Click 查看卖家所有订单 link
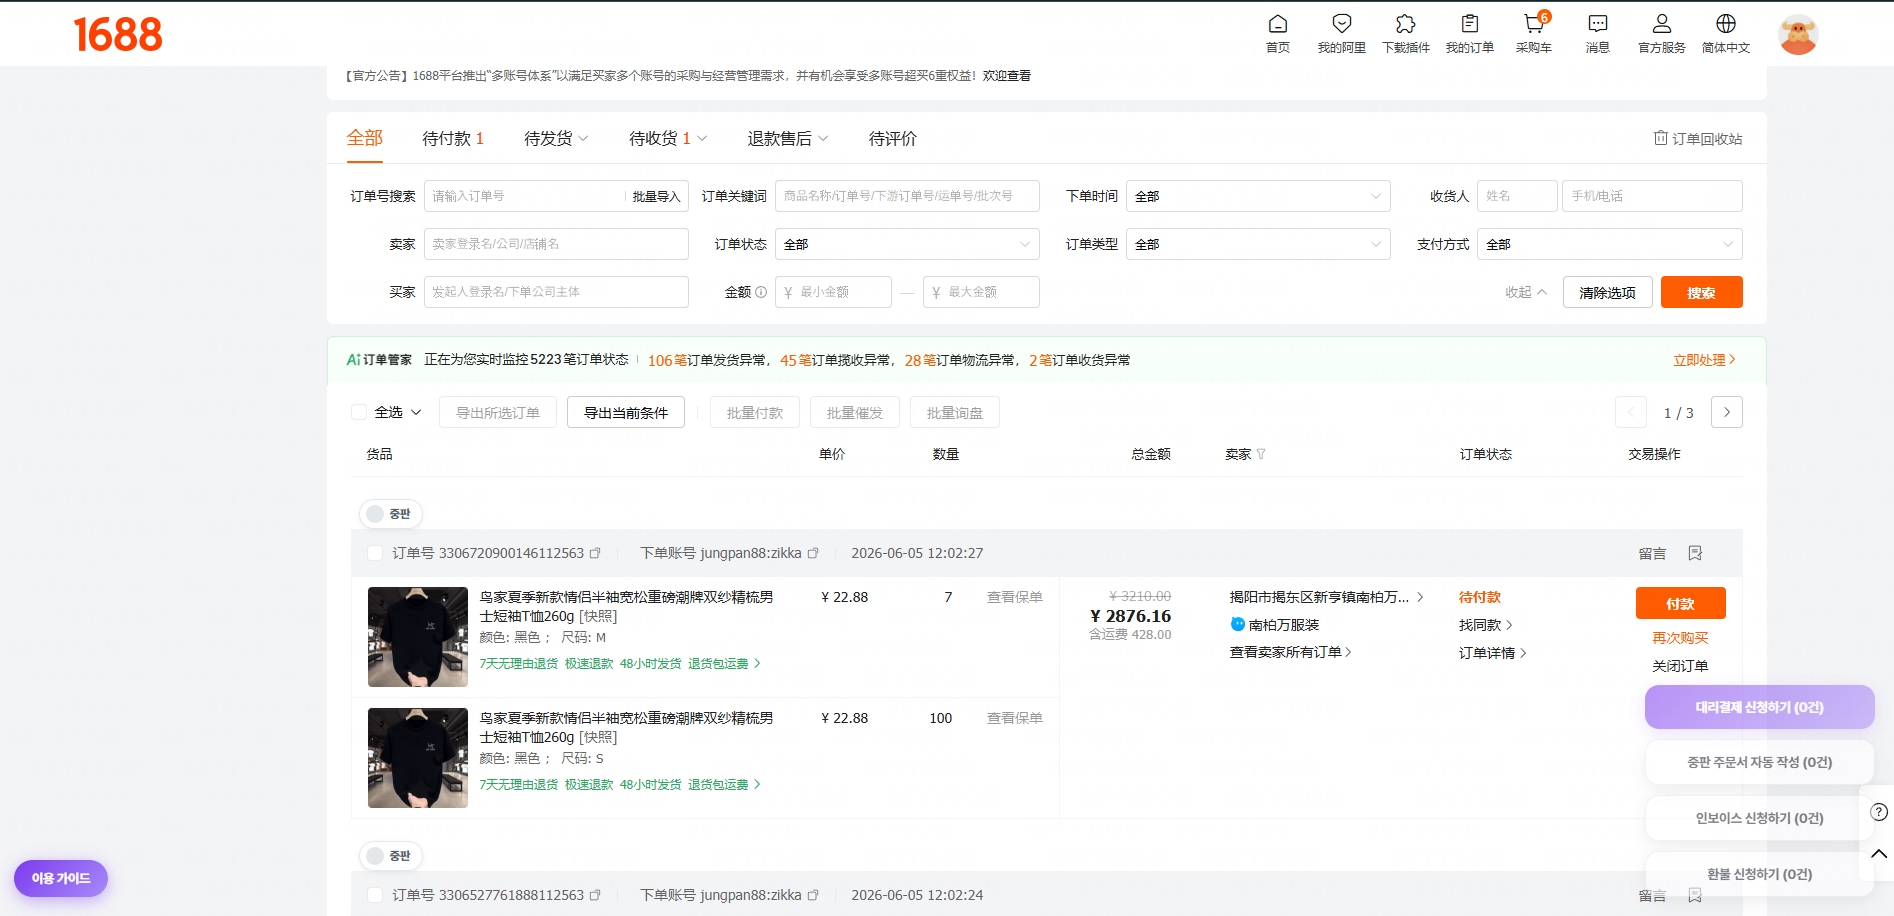Image resolution: width=1894 pixels, height=916 pixels. click(x=1290, y=652)
